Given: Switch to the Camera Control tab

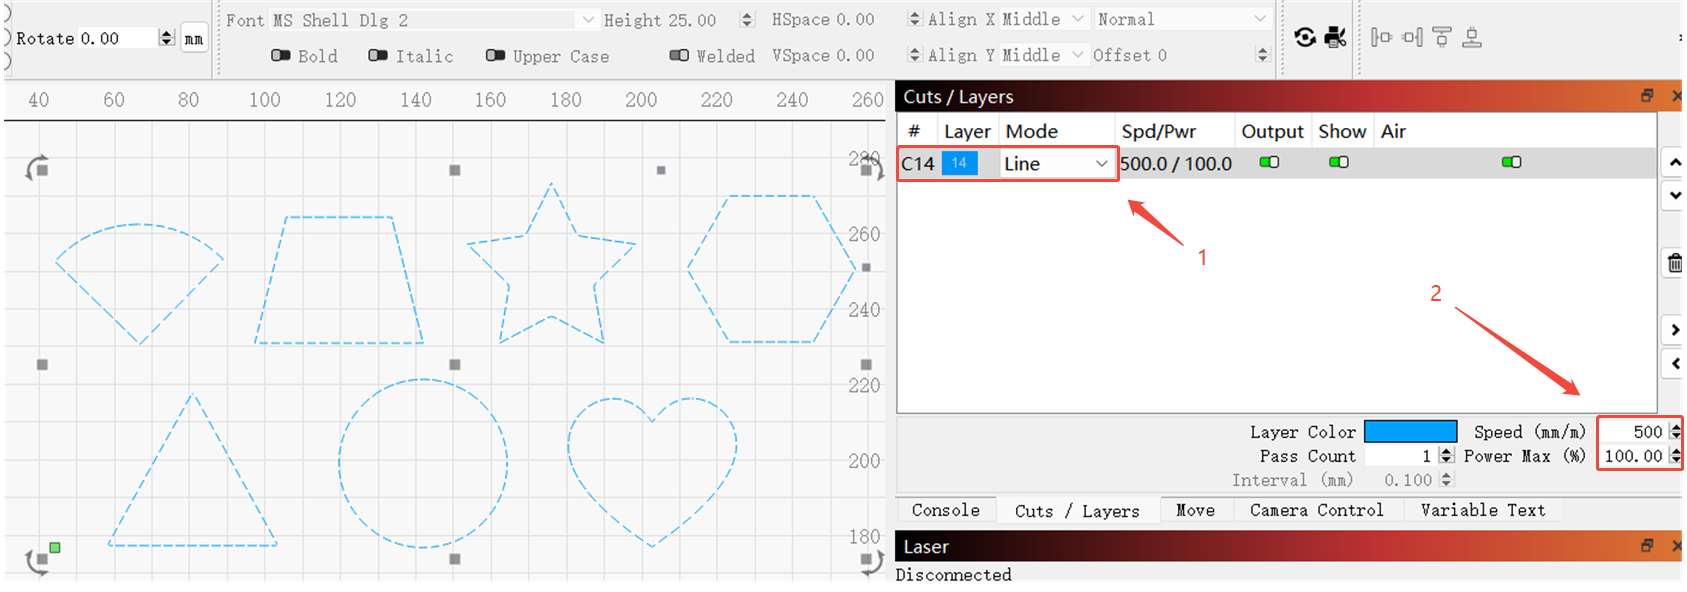Looking at the screenshot, I should click(x=1316, y=510).
